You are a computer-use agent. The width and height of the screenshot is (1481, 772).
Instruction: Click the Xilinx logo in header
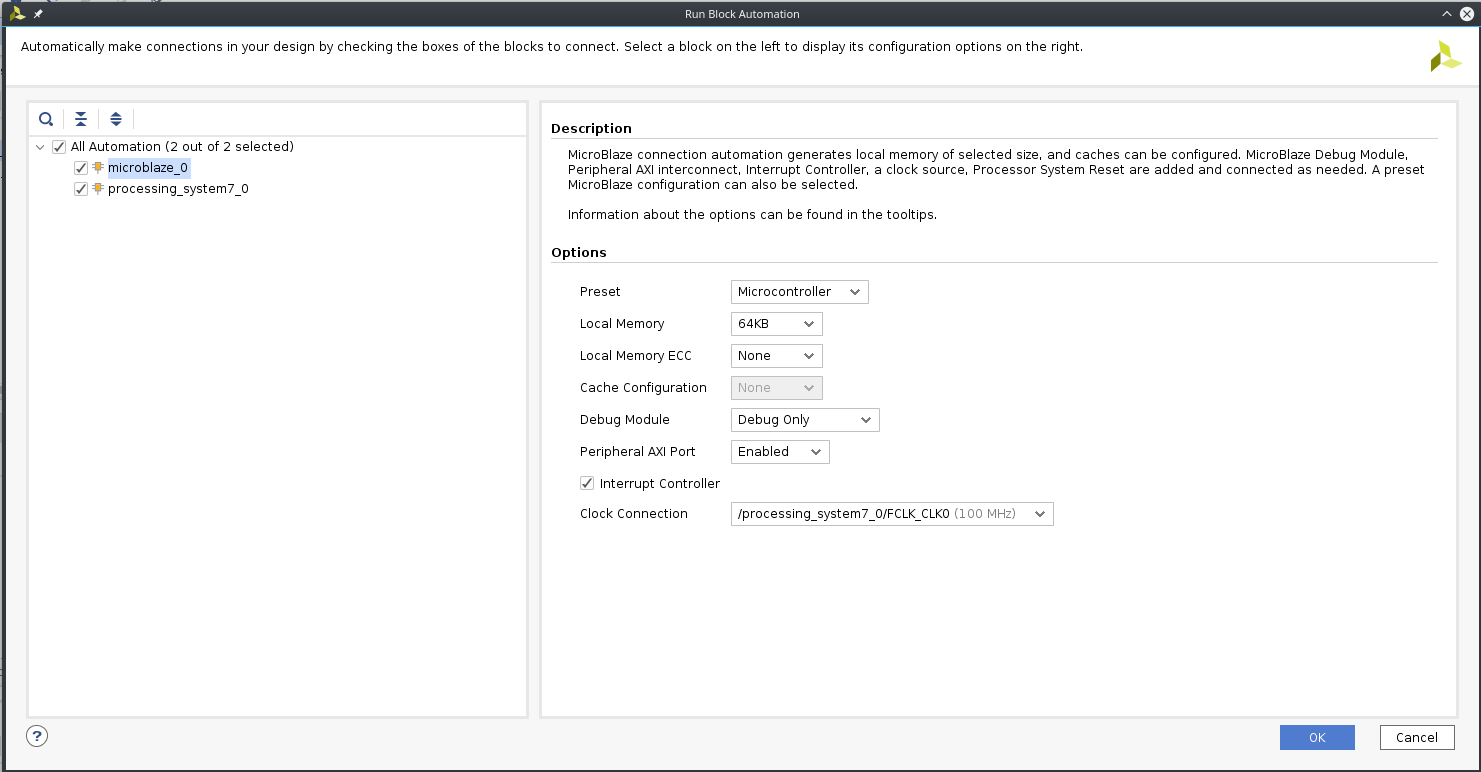tap(1445, 56)
